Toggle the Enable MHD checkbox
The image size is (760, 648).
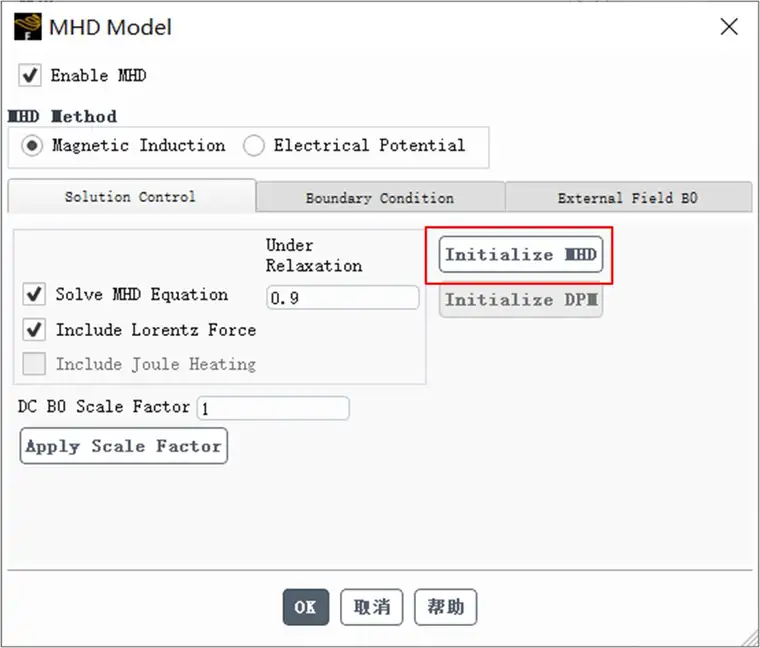click(x=30, y=75)
